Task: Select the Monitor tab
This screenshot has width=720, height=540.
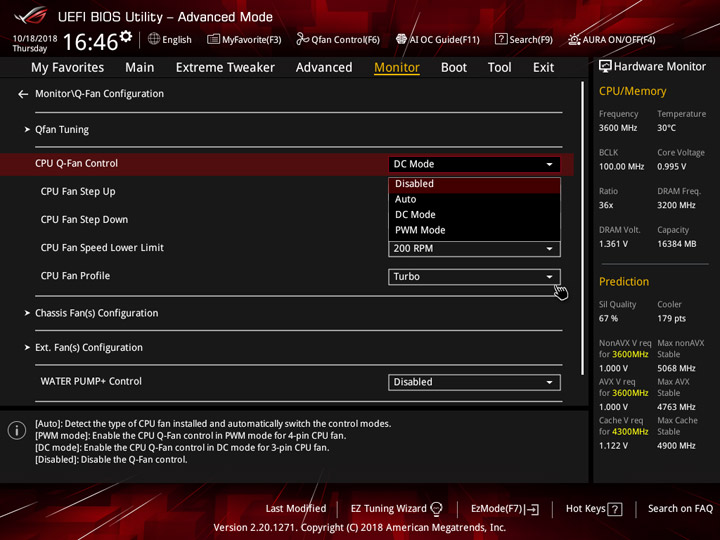Action: point(397,68)
